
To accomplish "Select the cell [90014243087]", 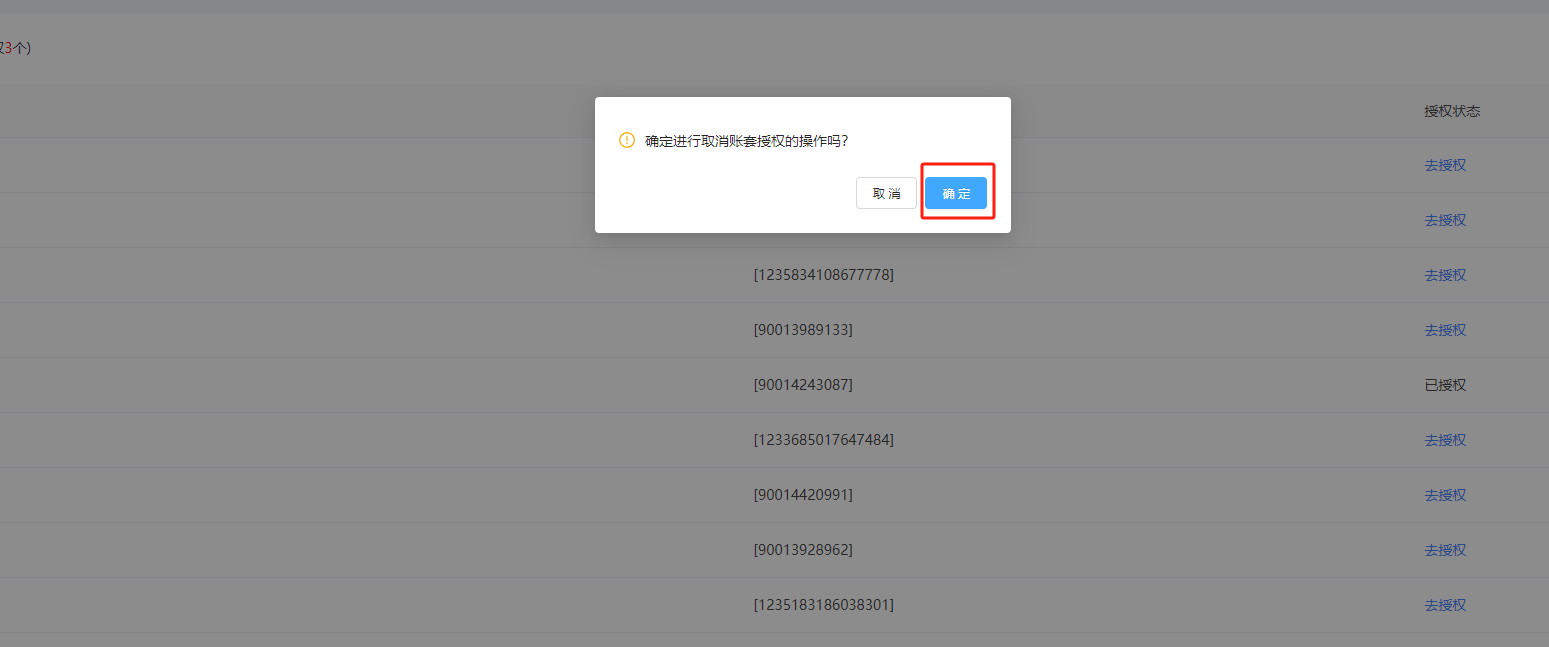I will 803,385.
